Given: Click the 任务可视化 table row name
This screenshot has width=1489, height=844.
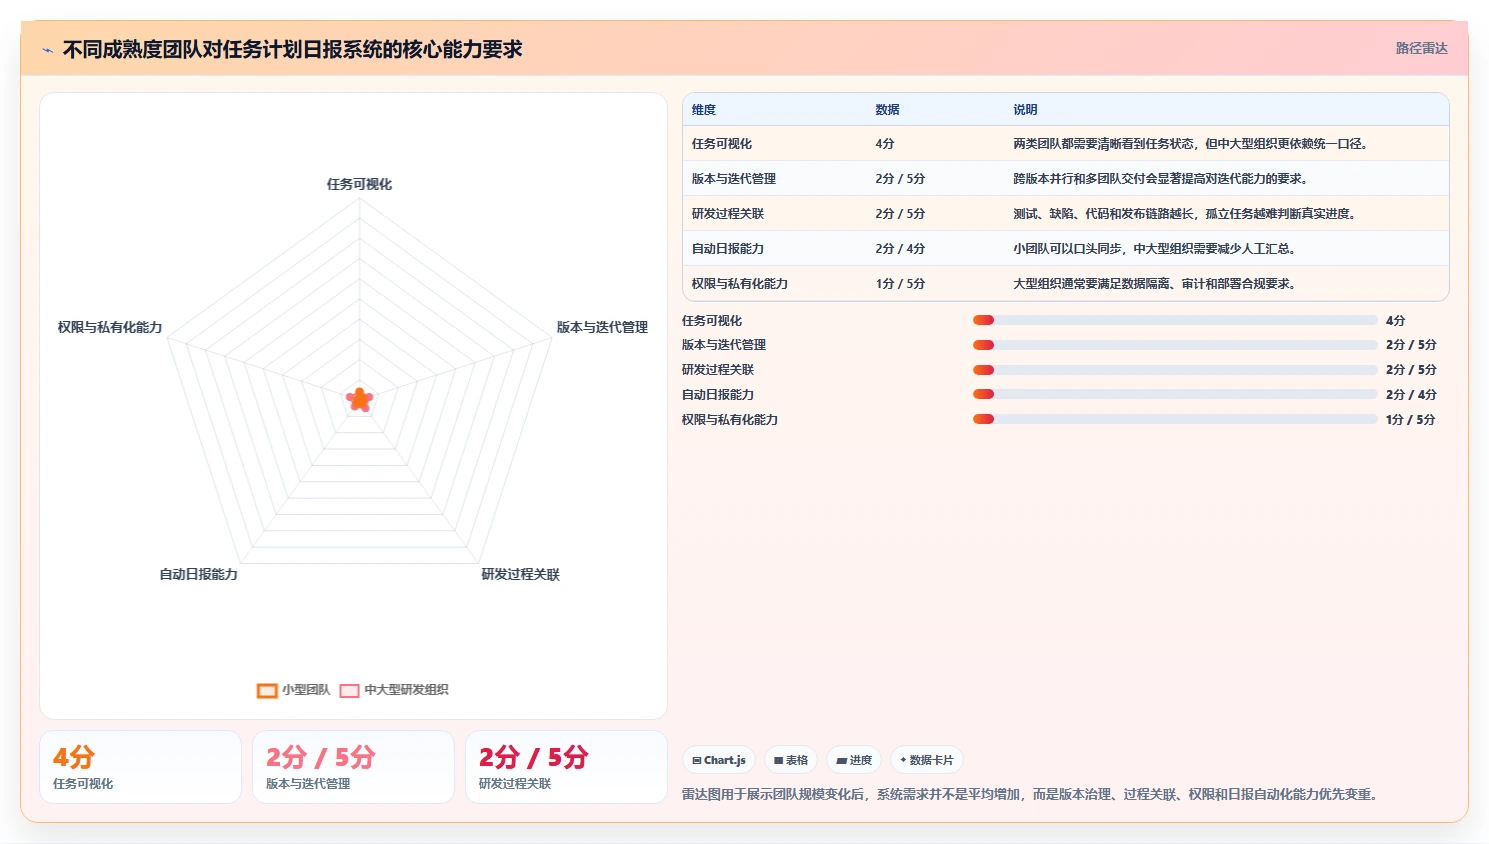Looking at the screenshot, I should pyautogui.click(x=722, y=144).
